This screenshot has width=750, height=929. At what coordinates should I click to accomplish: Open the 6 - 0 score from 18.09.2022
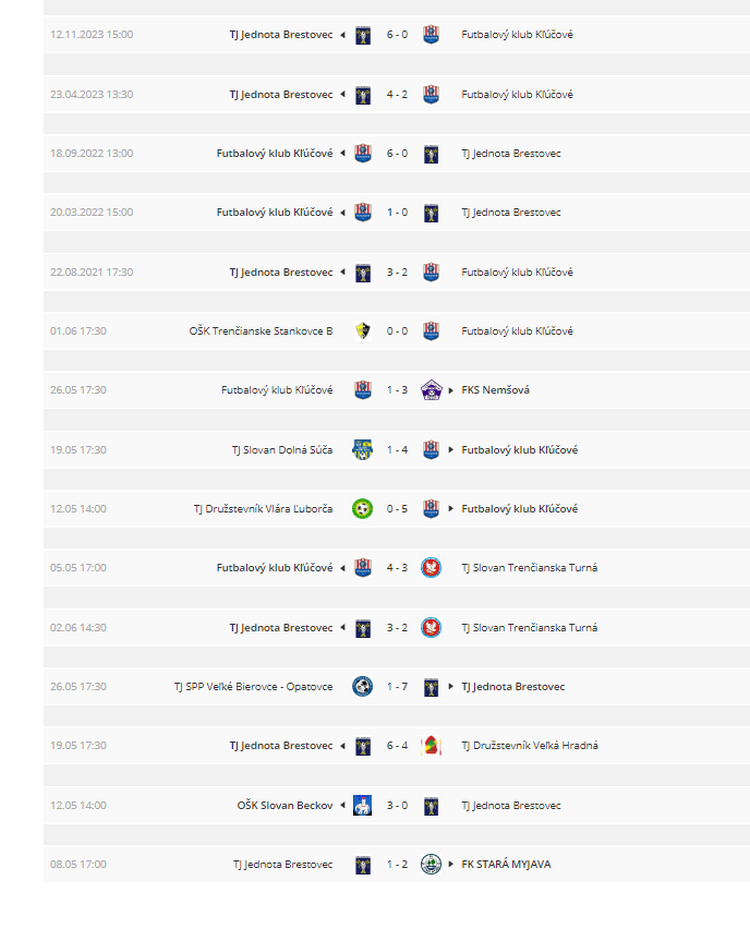[x=397, y=153]
